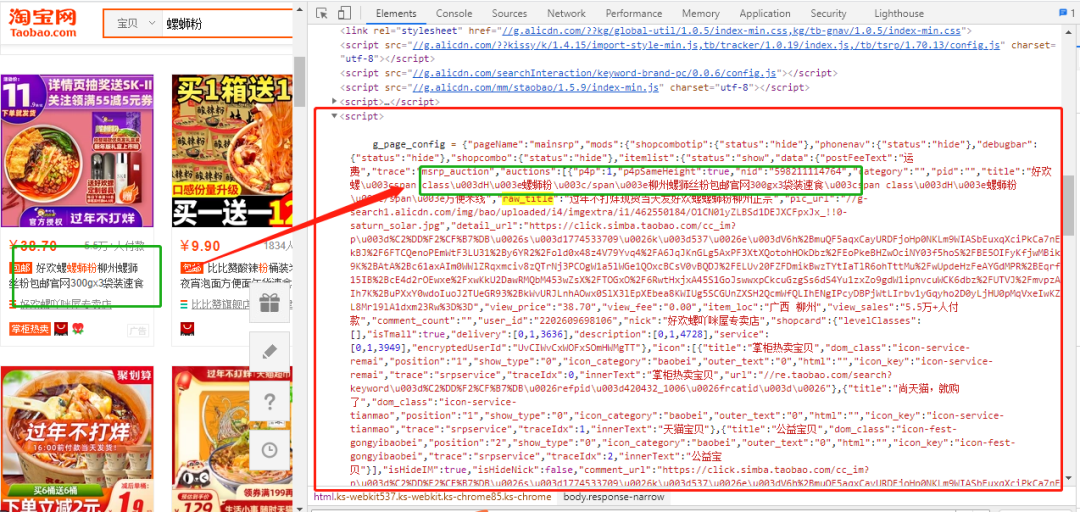1080x512 pixels.
Task: Switch to the Console tab
Action: (454, 13)
